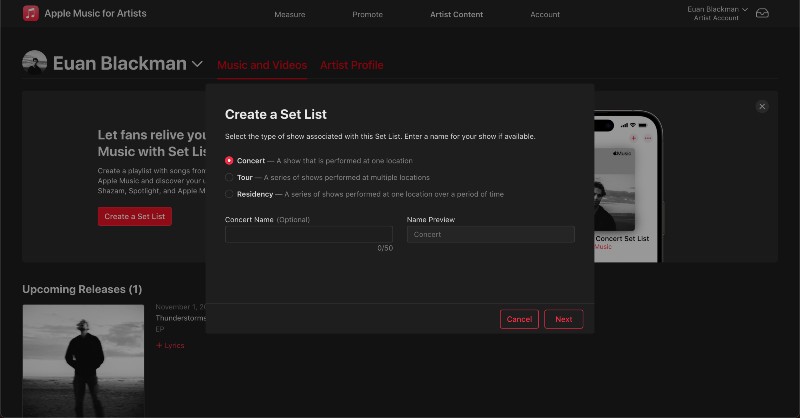
Task: Click the 0/50 character counter
Action: pyautogui.click(x=385, y=248)
